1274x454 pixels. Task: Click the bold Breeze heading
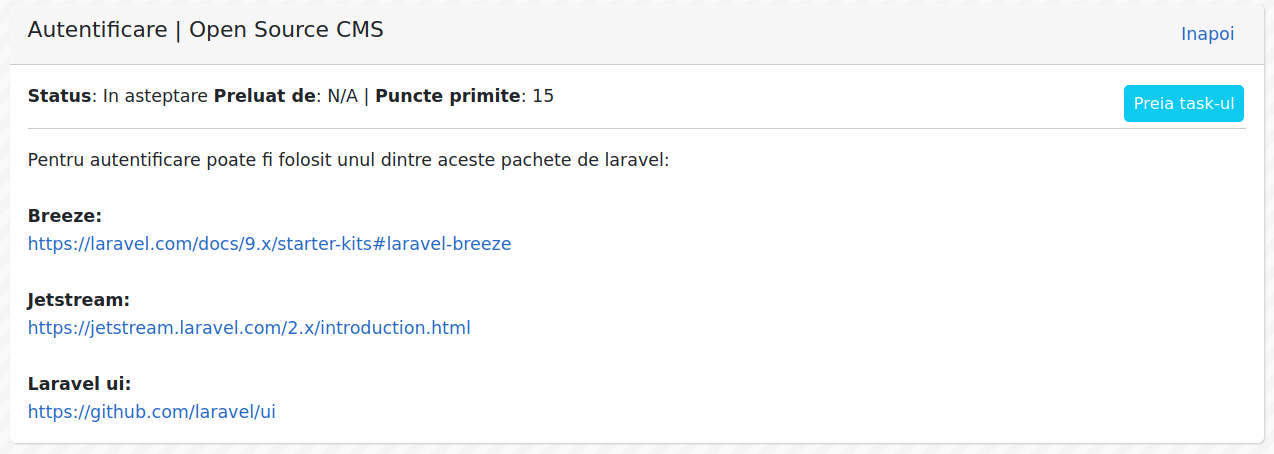65,216
